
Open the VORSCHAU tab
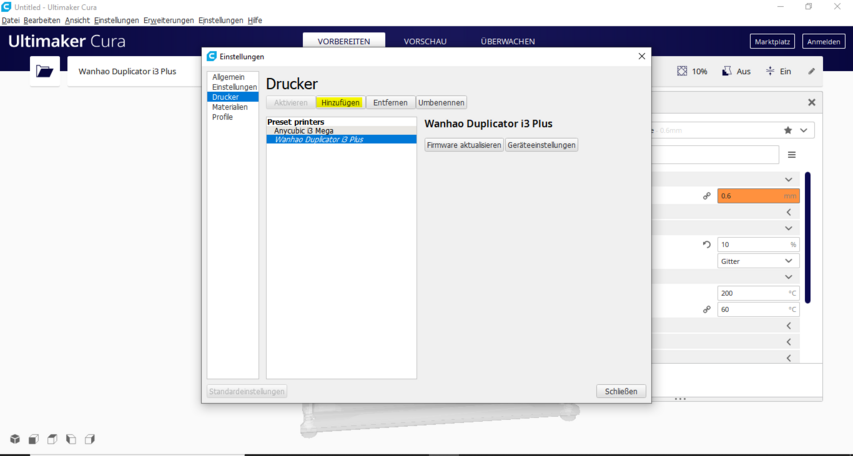pos(425,41)
